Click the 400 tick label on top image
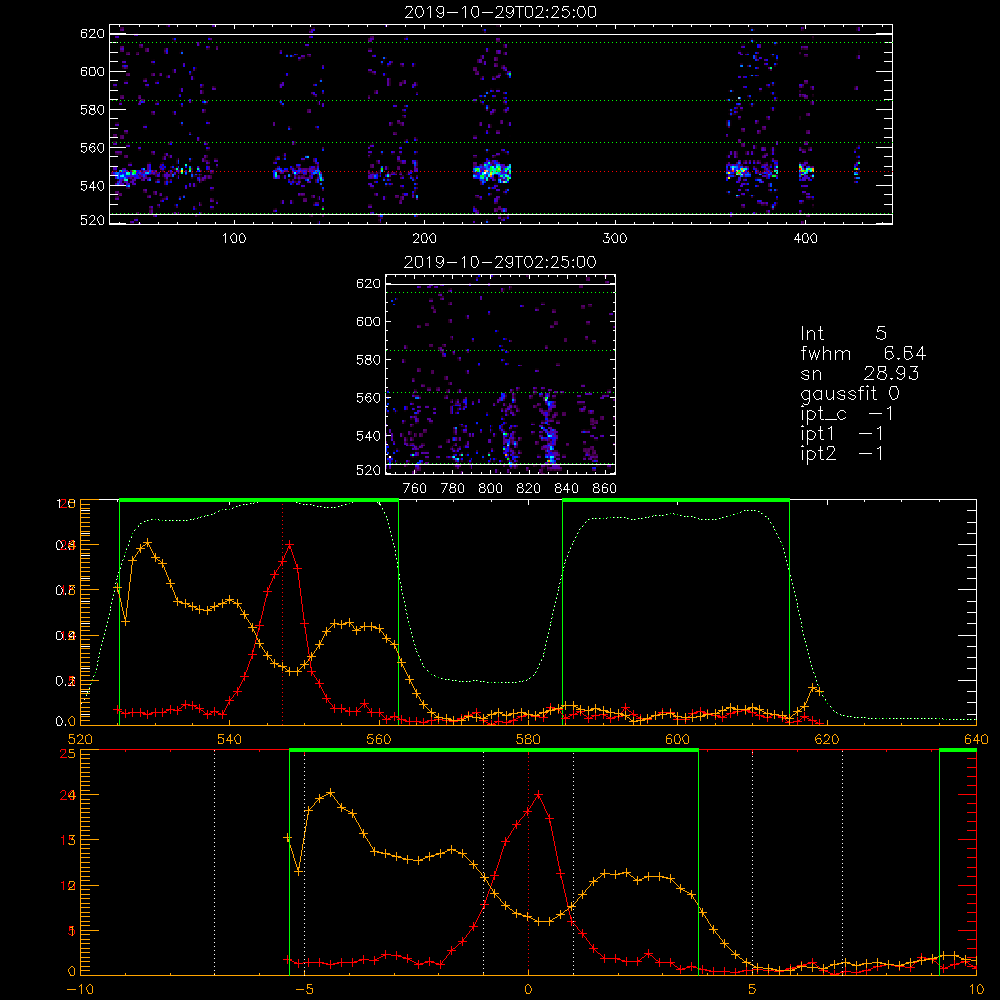Viewport: 1000px width, 1000px height. click(805, 238)
